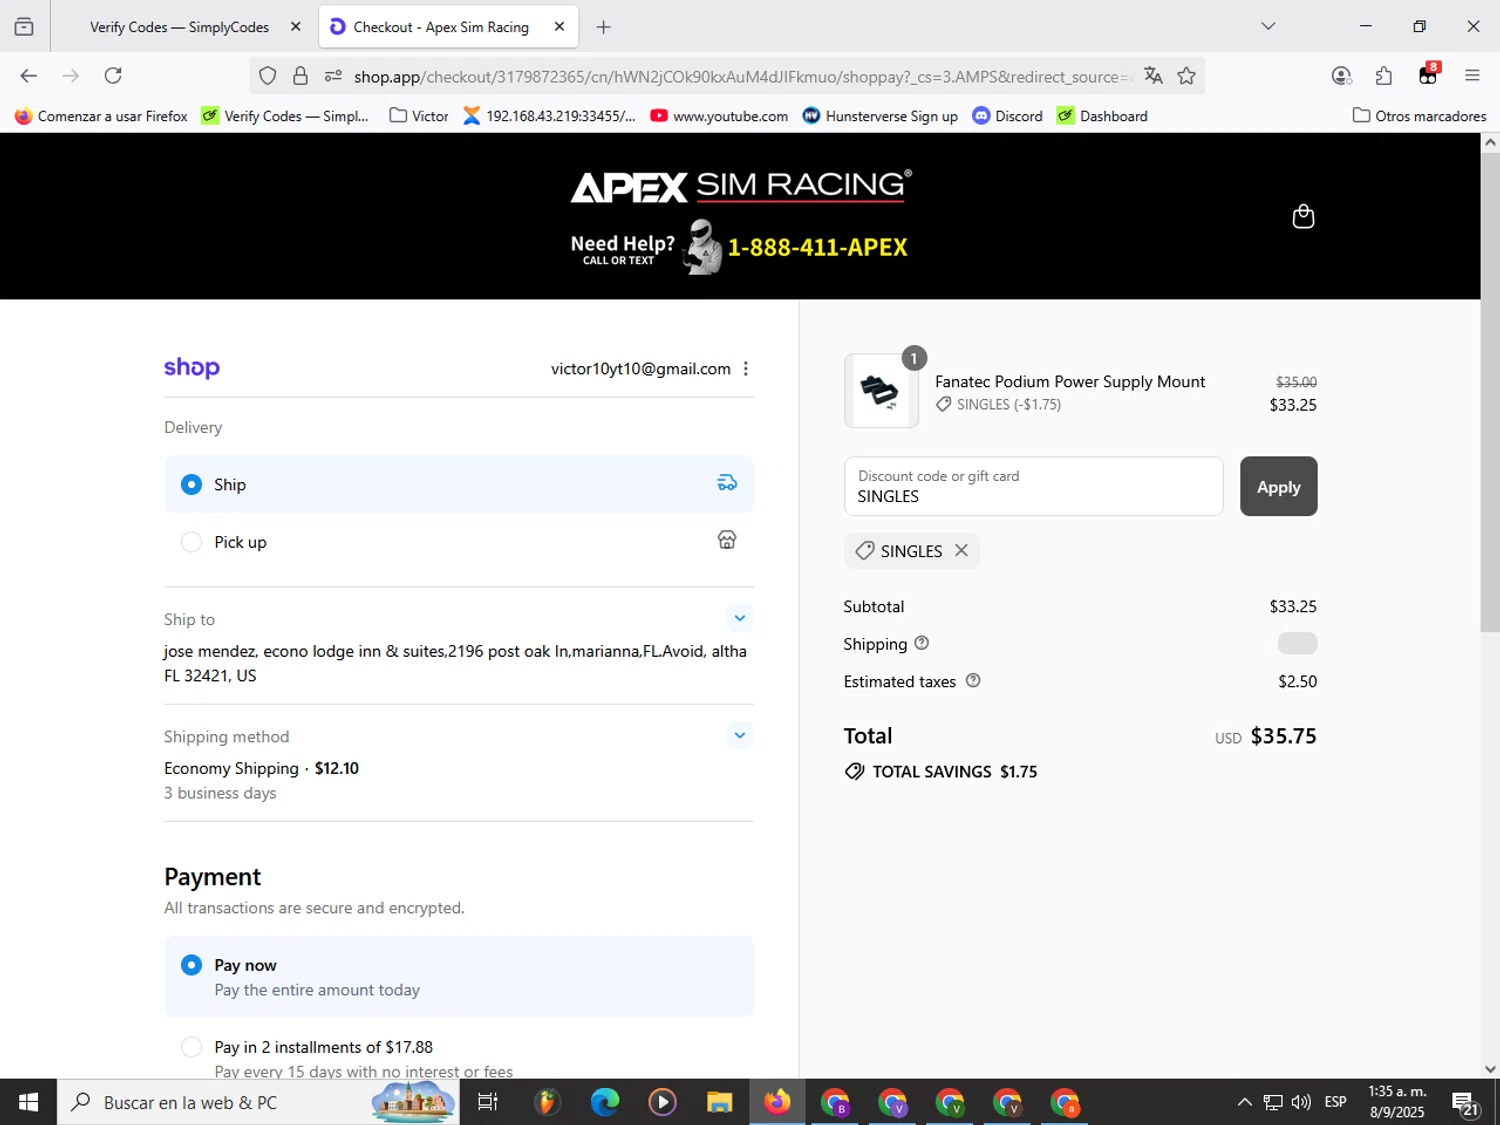Switch to Verify Codes — SimplyCodes tab

pos(180,27)
